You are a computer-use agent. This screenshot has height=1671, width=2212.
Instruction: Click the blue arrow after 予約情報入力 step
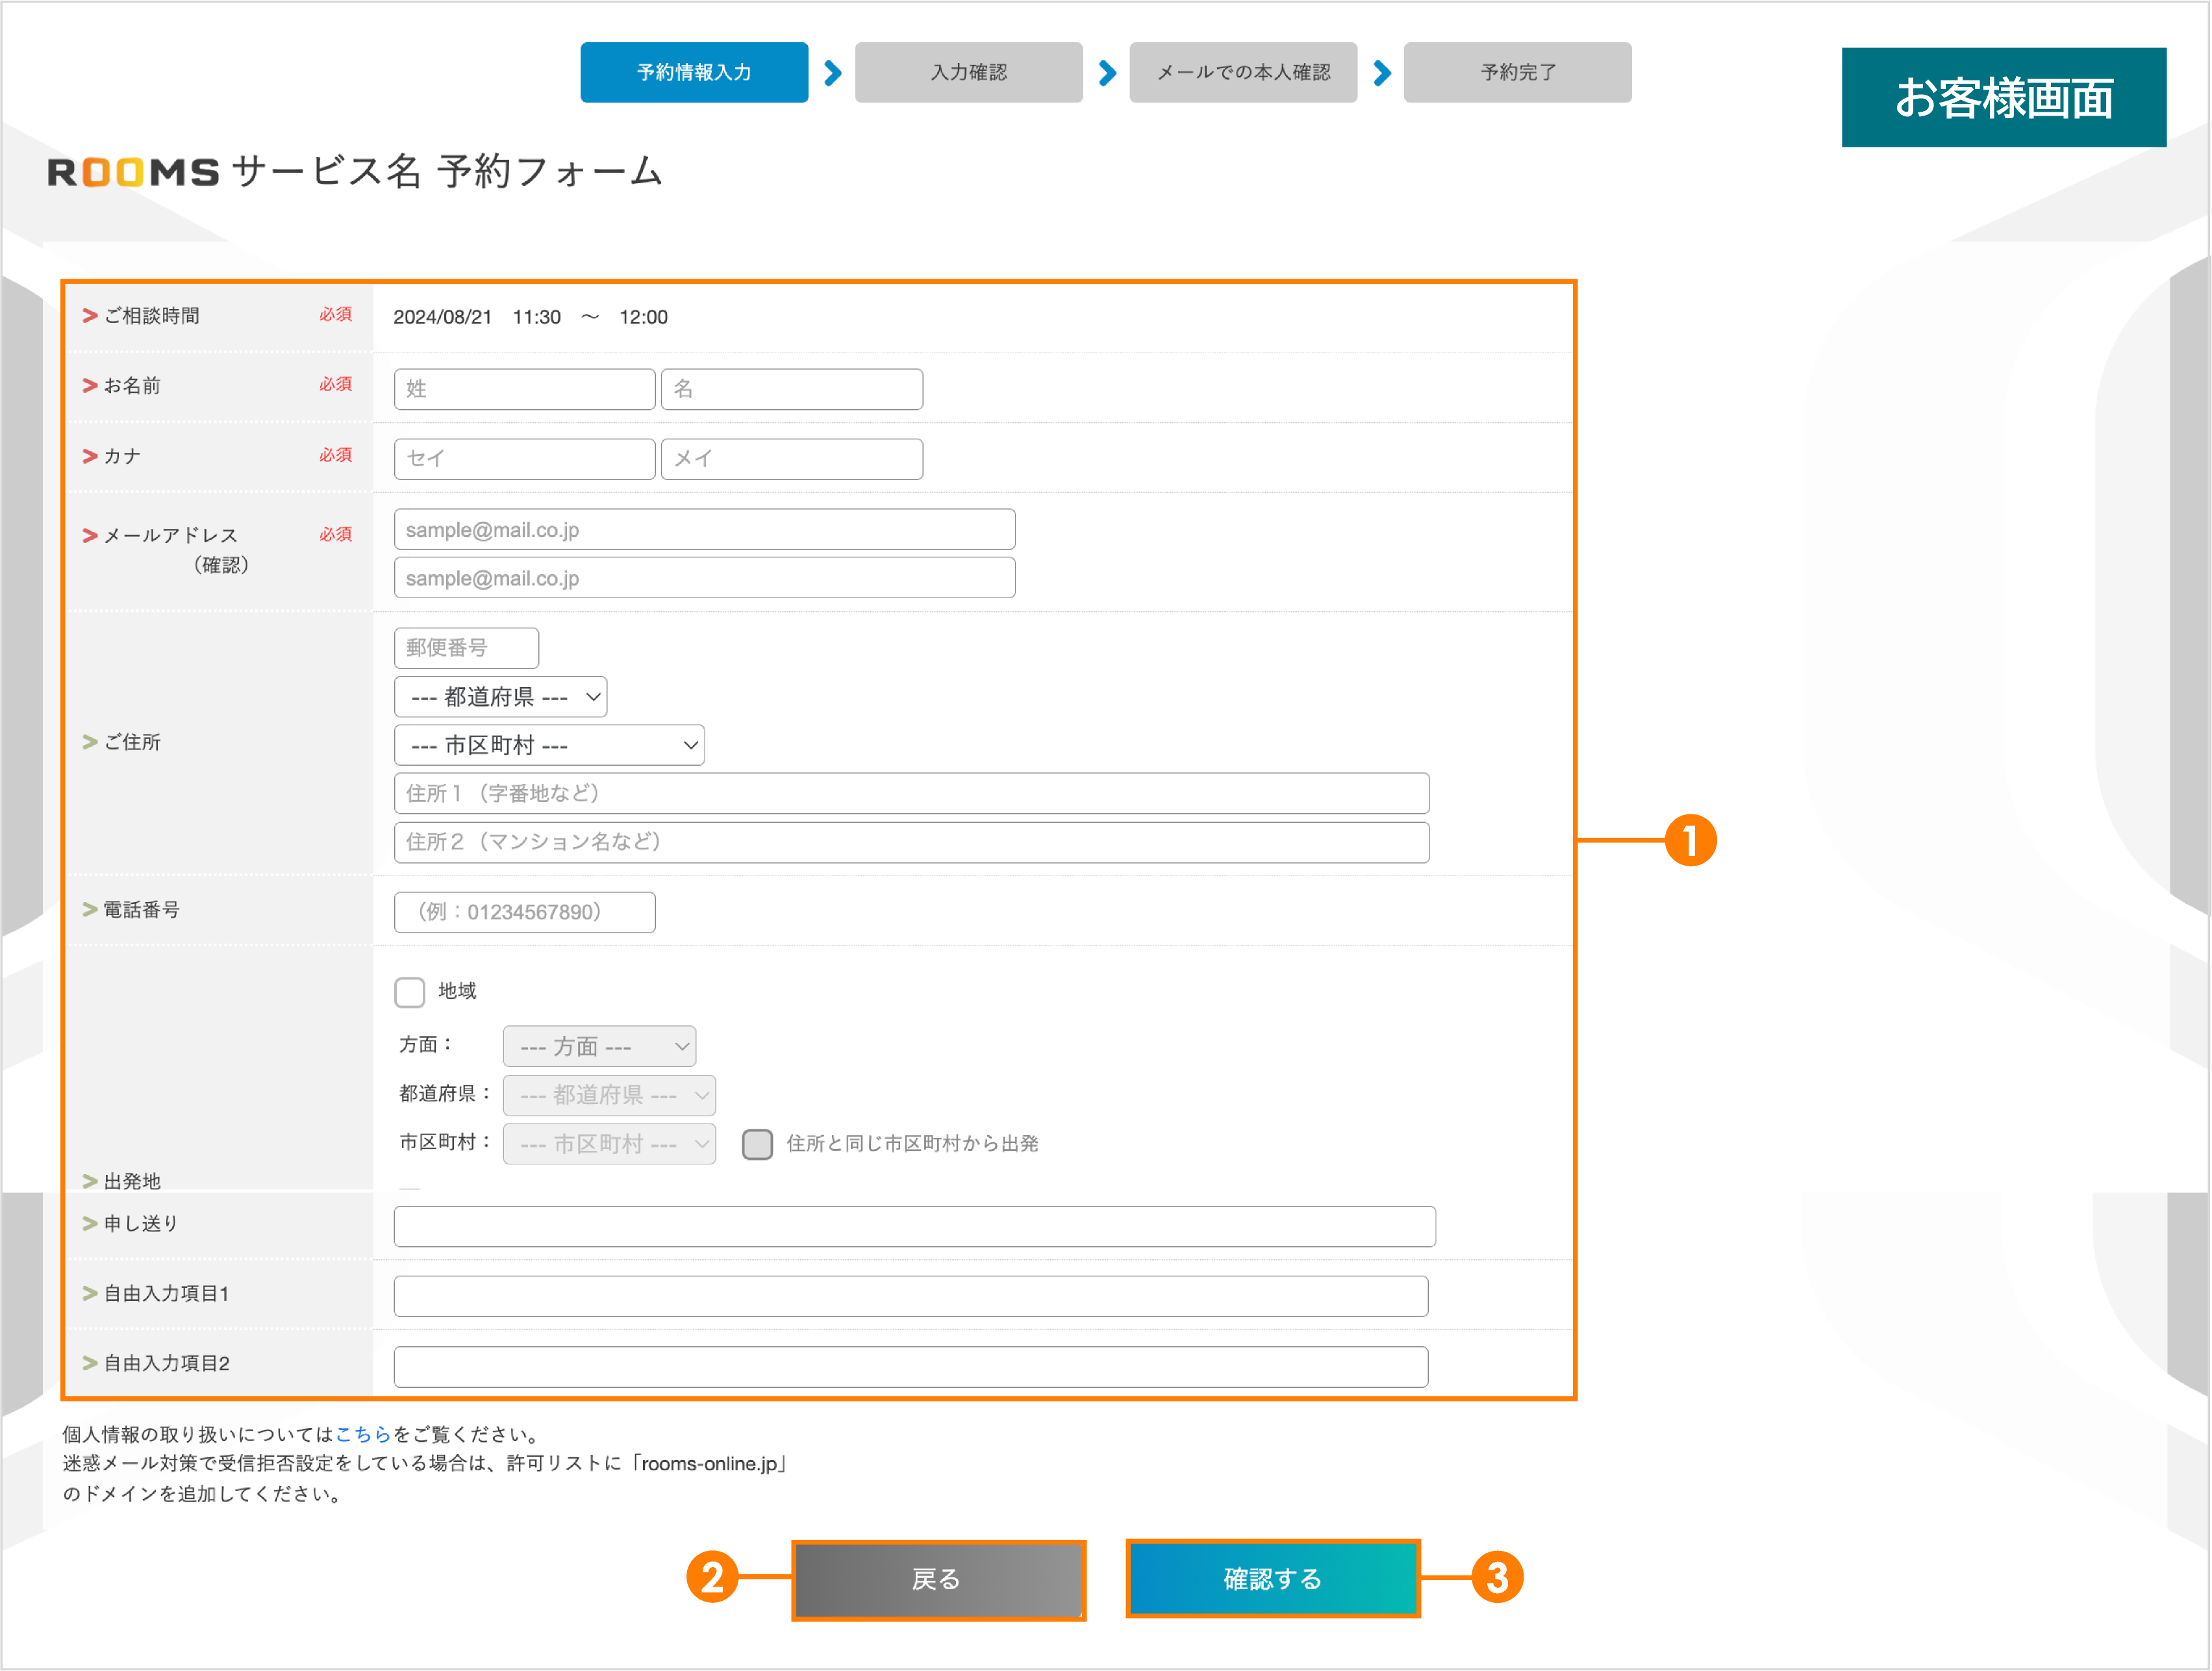click(833, 72)
